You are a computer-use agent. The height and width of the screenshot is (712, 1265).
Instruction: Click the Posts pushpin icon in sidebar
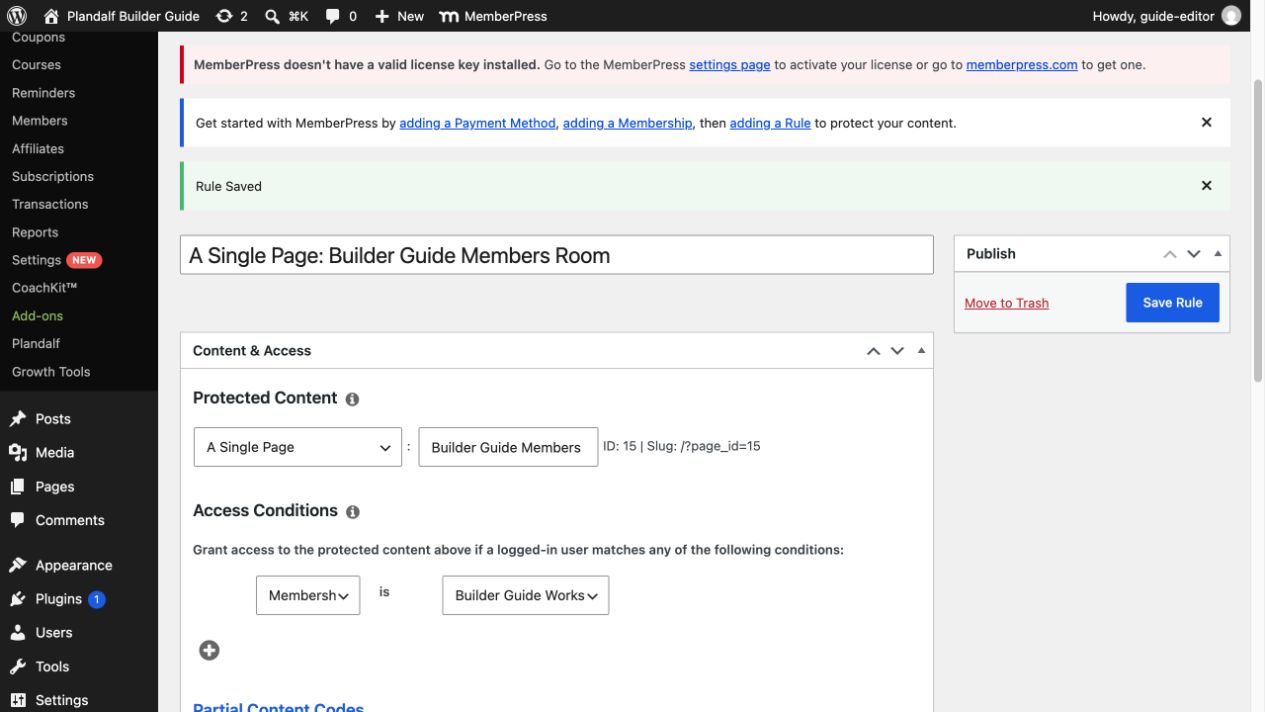[x=18, y=419]
